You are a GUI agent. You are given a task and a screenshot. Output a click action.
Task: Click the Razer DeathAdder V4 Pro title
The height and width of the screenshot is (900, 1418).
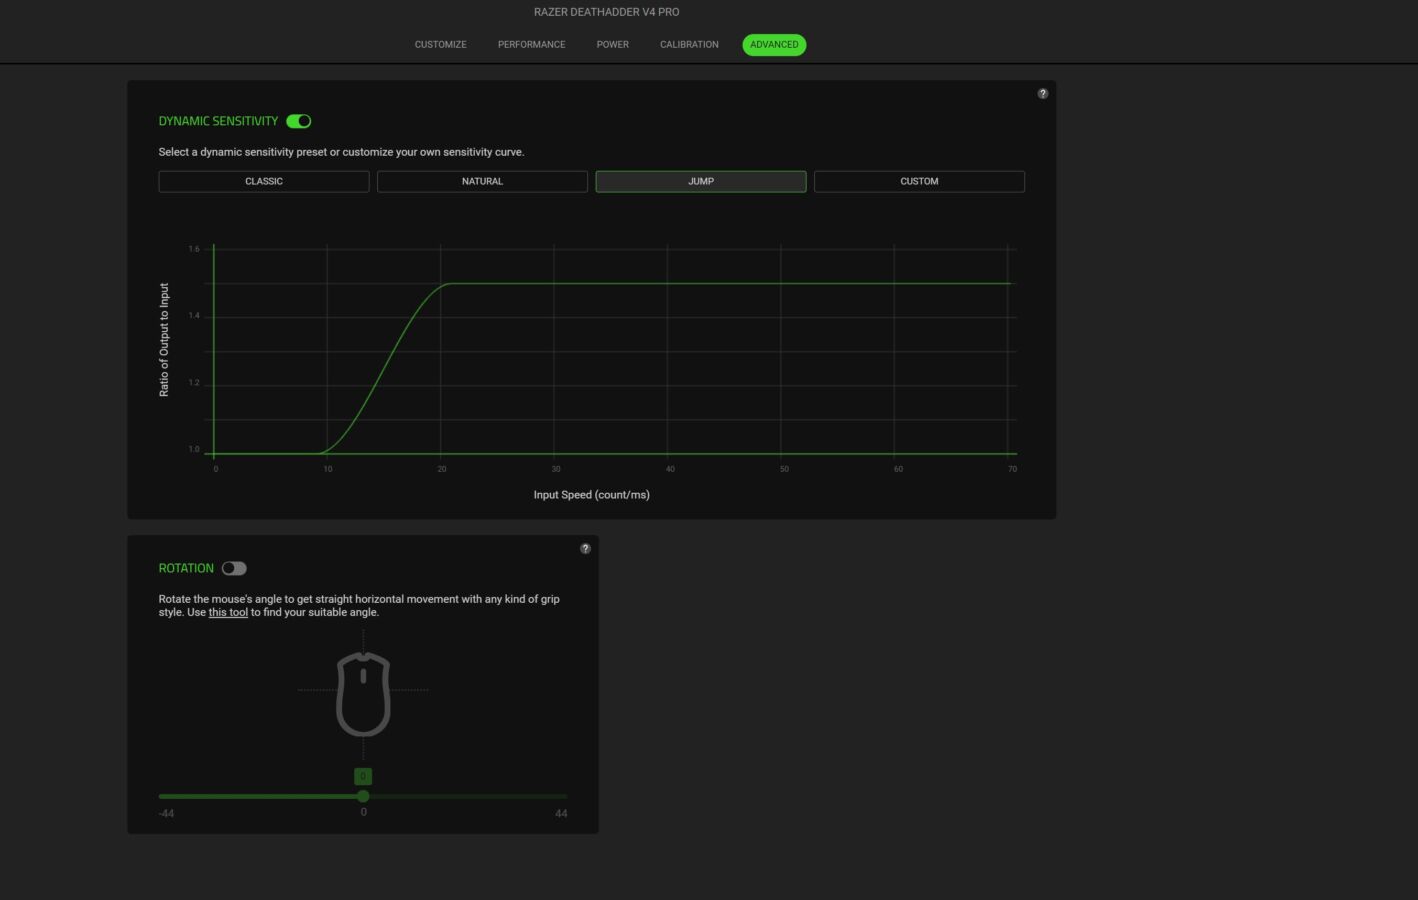tap(607, 12)
